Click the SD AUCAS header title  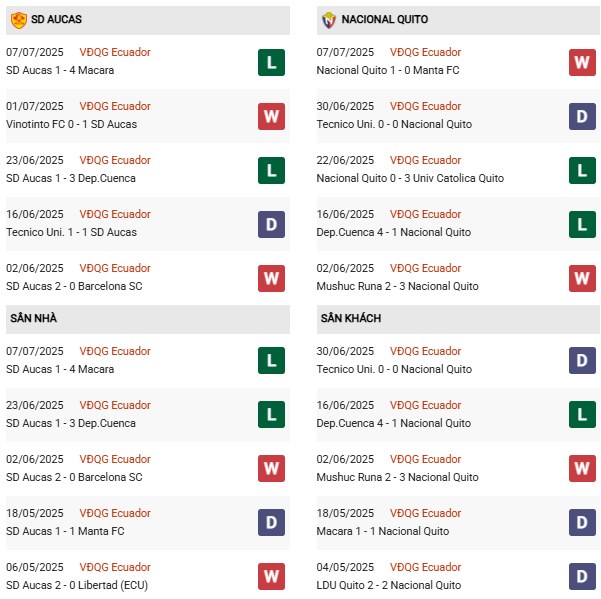(x=57, y=20)
